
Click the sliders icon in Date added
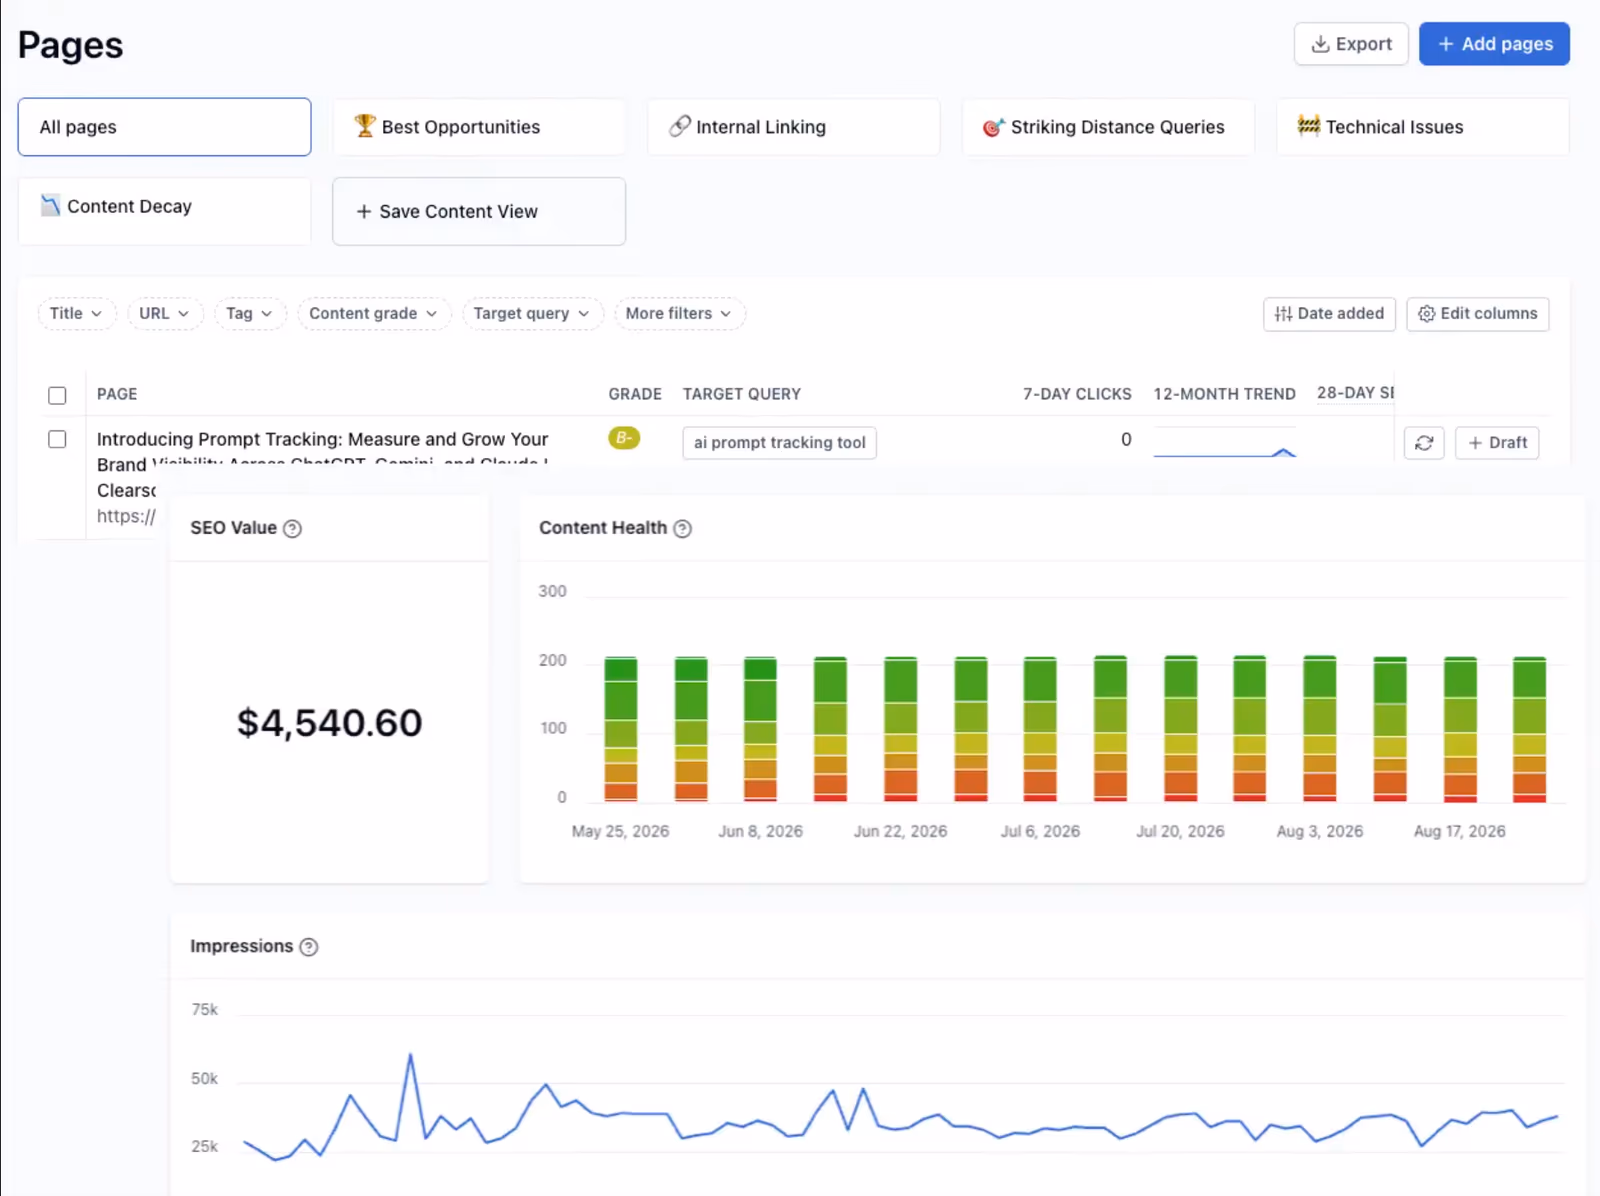[x=1283, y=314]
